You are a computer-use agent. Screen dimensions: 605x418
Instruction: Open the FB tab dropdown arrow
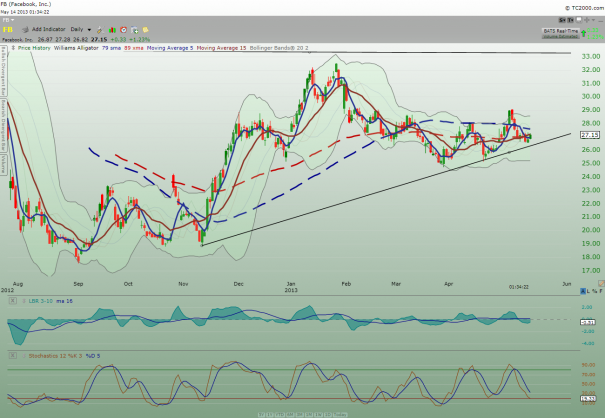point(12,20)
